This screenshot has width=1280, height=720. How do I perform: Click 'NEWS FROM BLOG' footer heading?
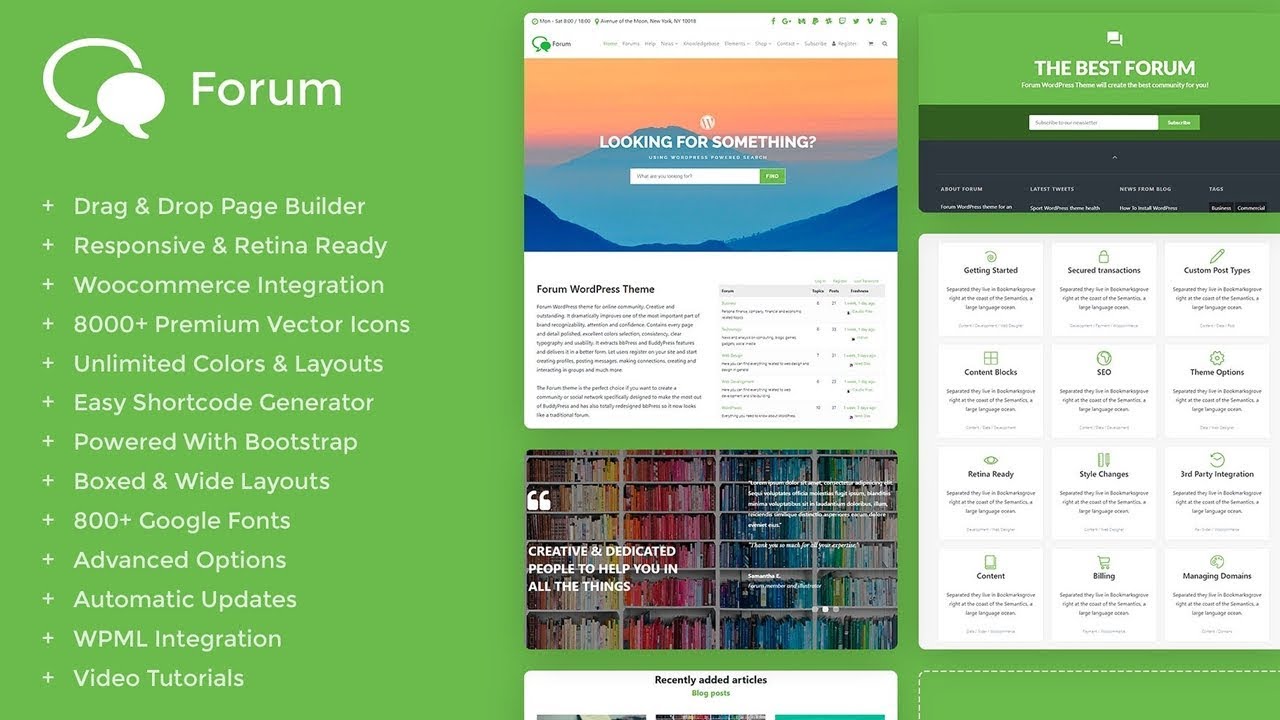coord(1145,189)
